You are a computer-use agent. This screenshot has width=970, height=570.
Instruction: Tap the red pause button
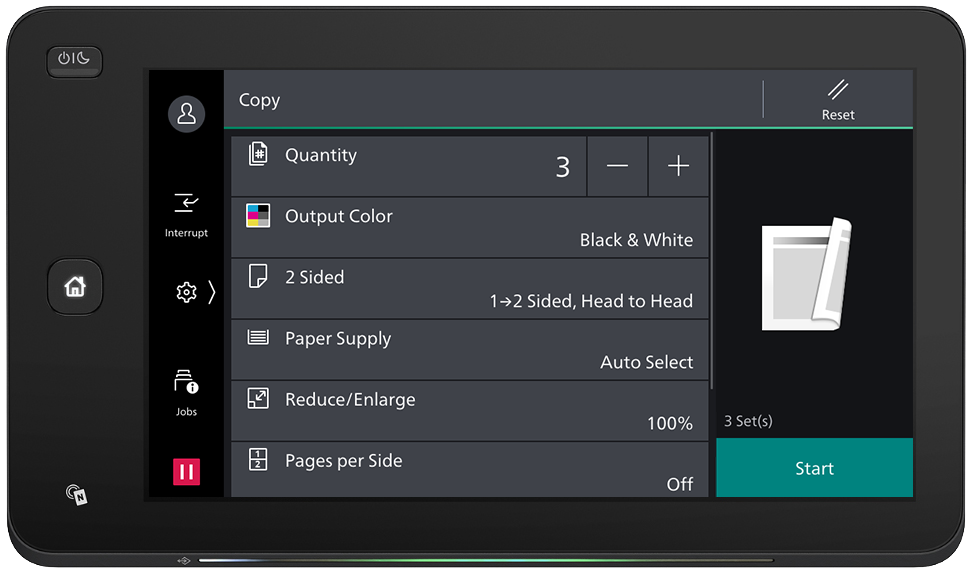(x=186, y=472)
